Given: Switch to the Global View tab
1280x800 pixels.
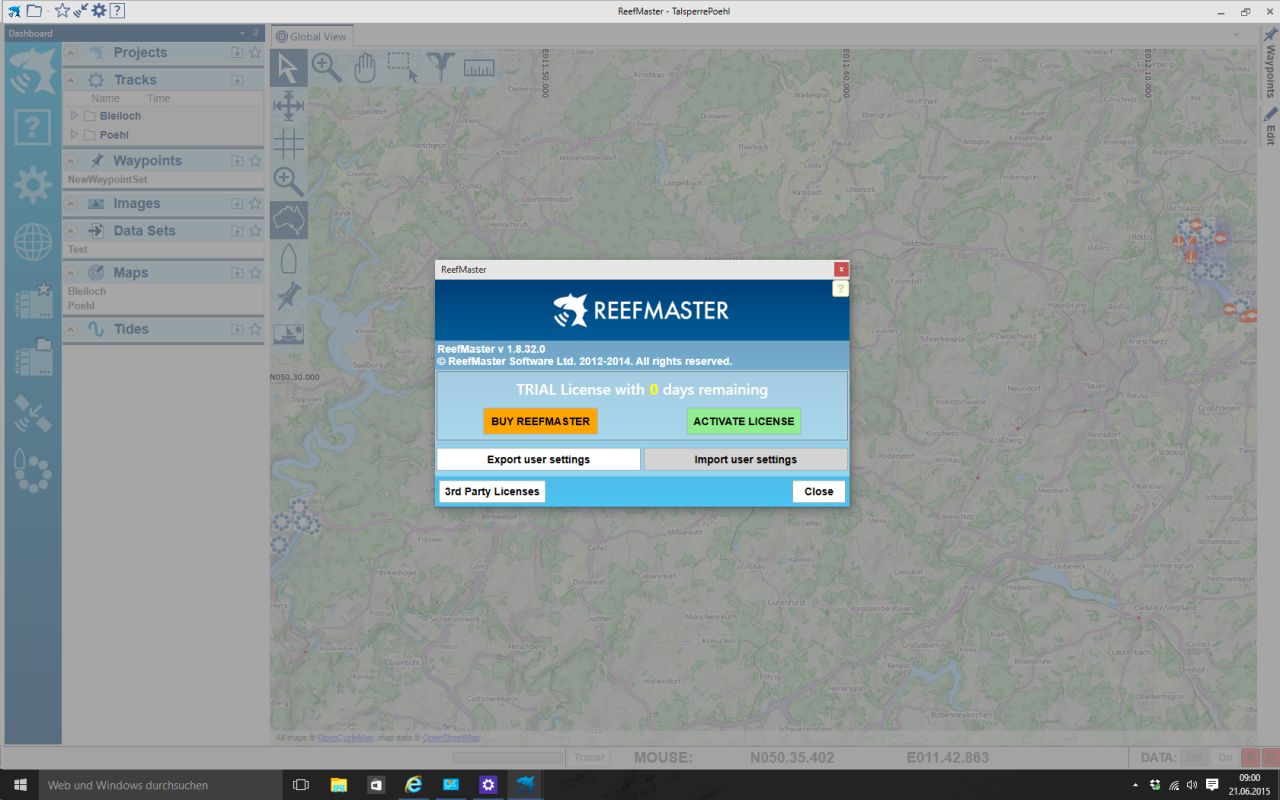Looking at the screenshot, I should (311, 37).
